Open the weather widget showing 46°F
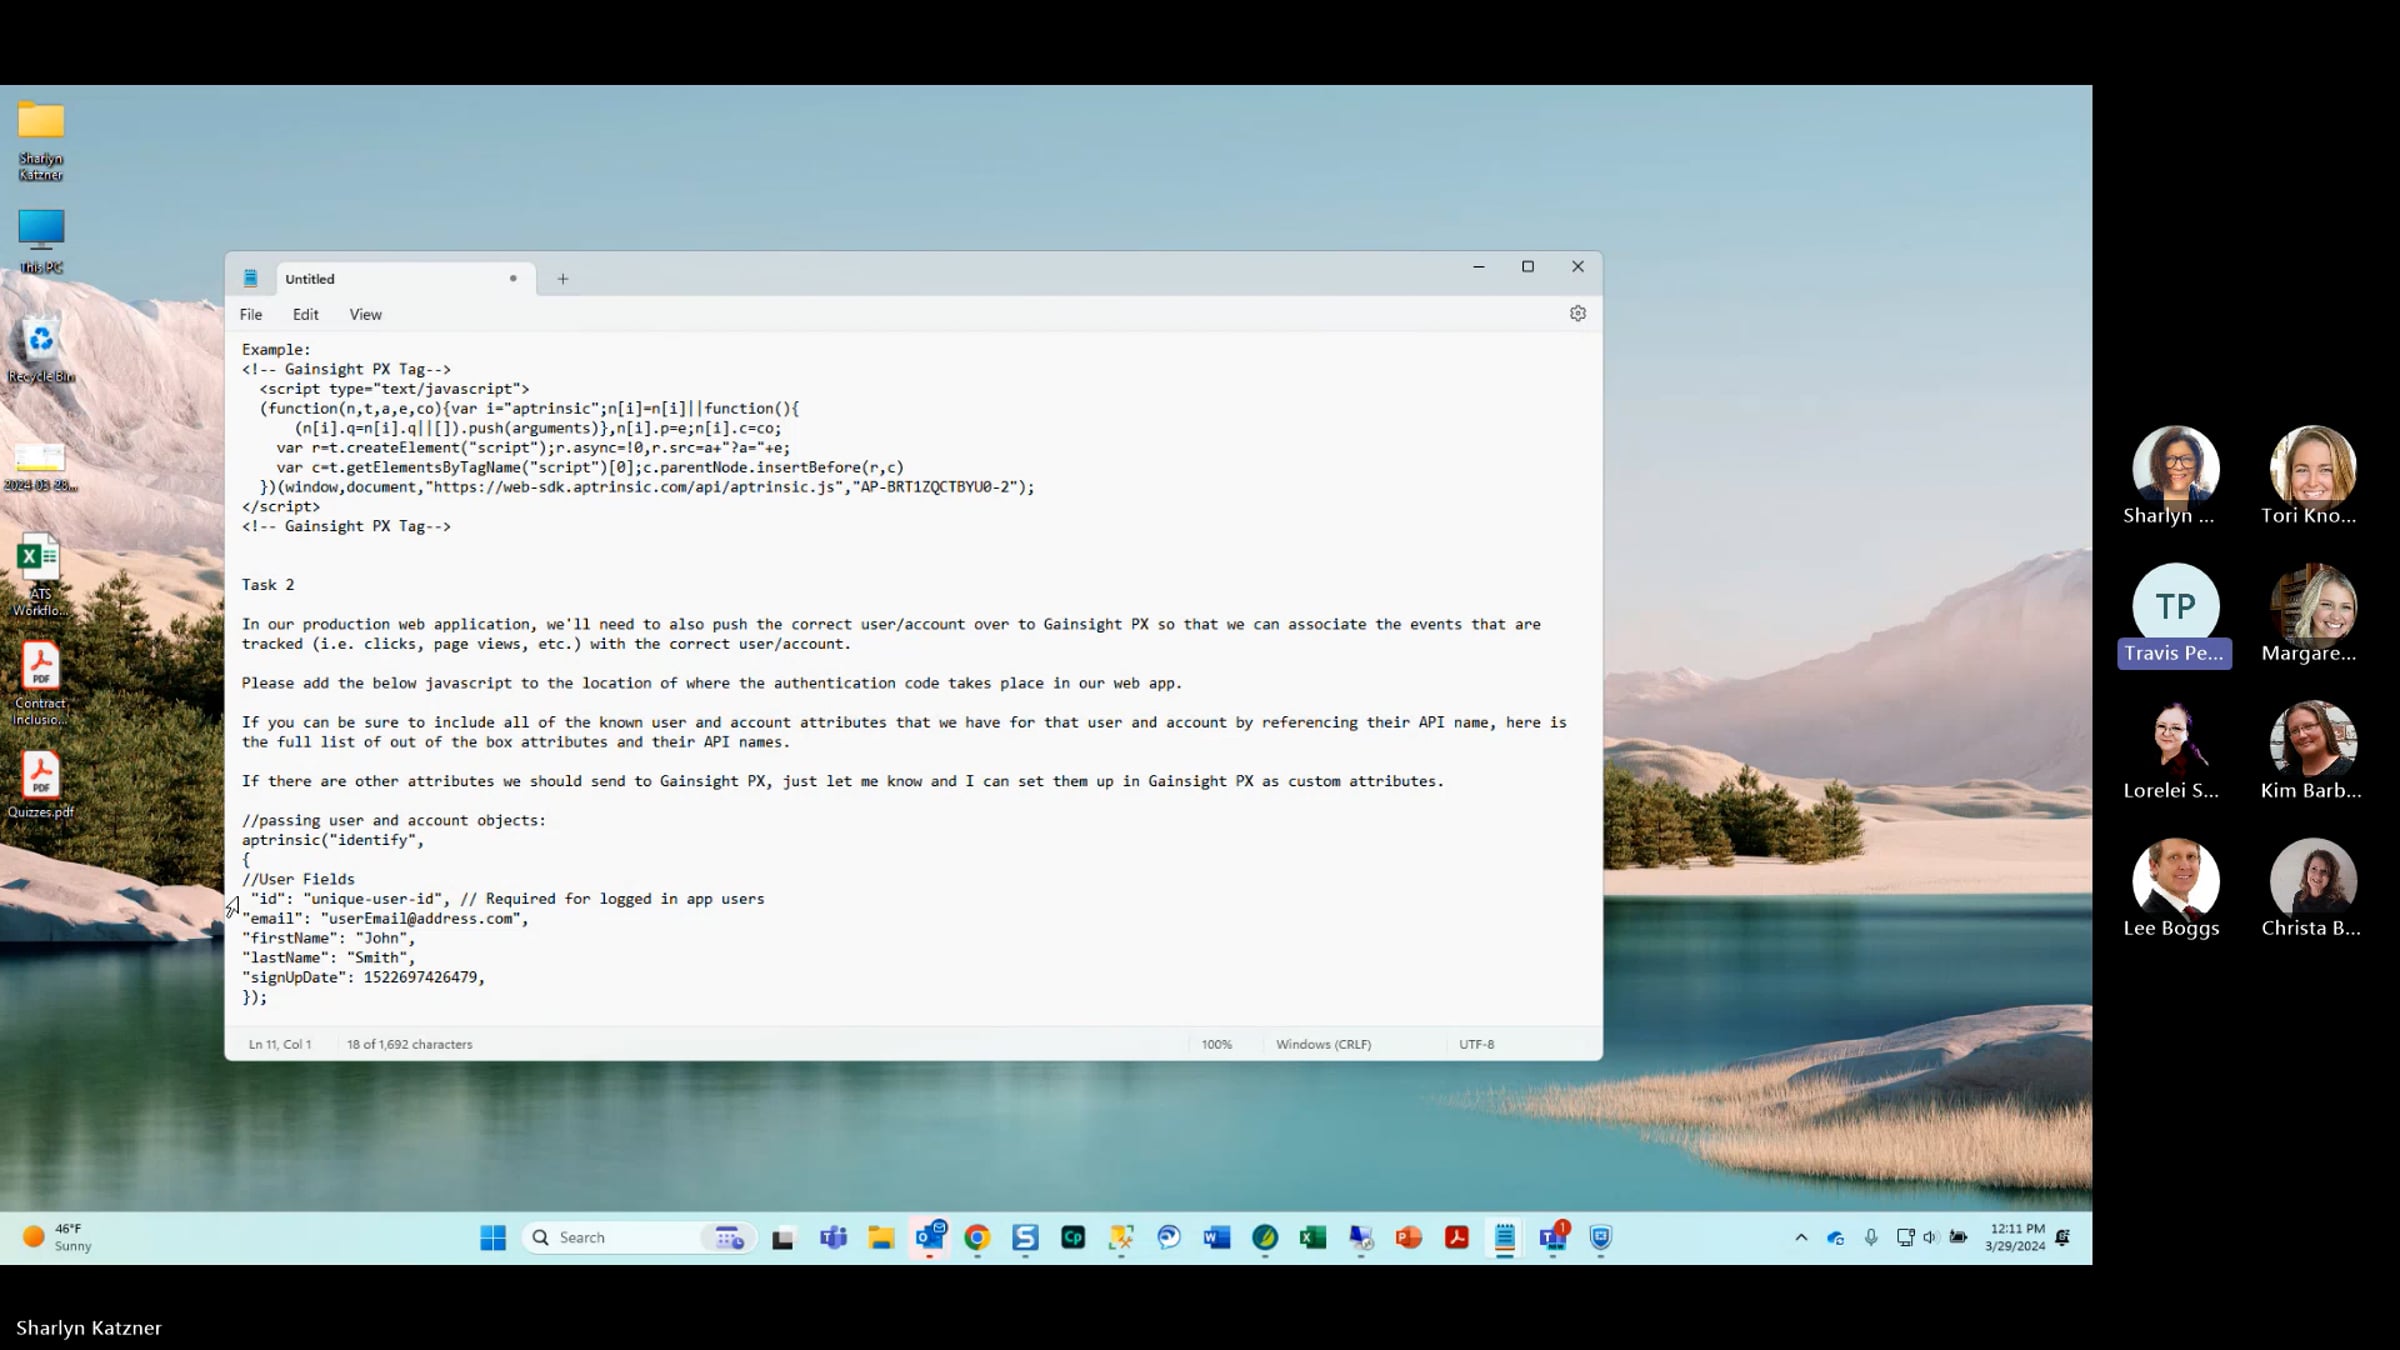The height and width of the screenshot is (1350, 2400). 58,1238
